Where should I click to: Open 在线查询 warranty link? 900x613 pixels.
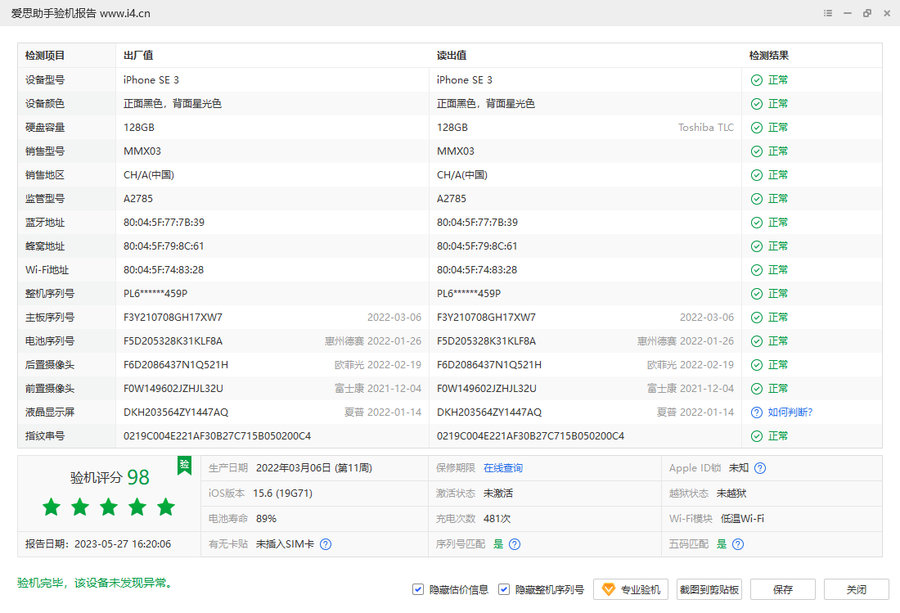[x=503, y=468]
